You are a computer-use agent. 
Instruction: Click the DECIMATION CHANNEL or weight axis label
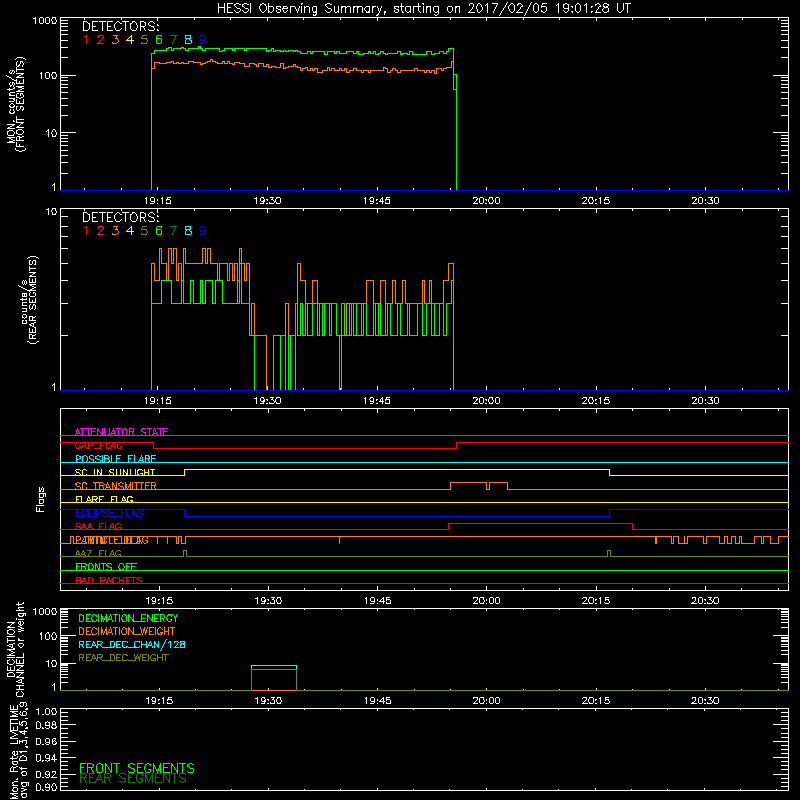click(x=15, y=649)
